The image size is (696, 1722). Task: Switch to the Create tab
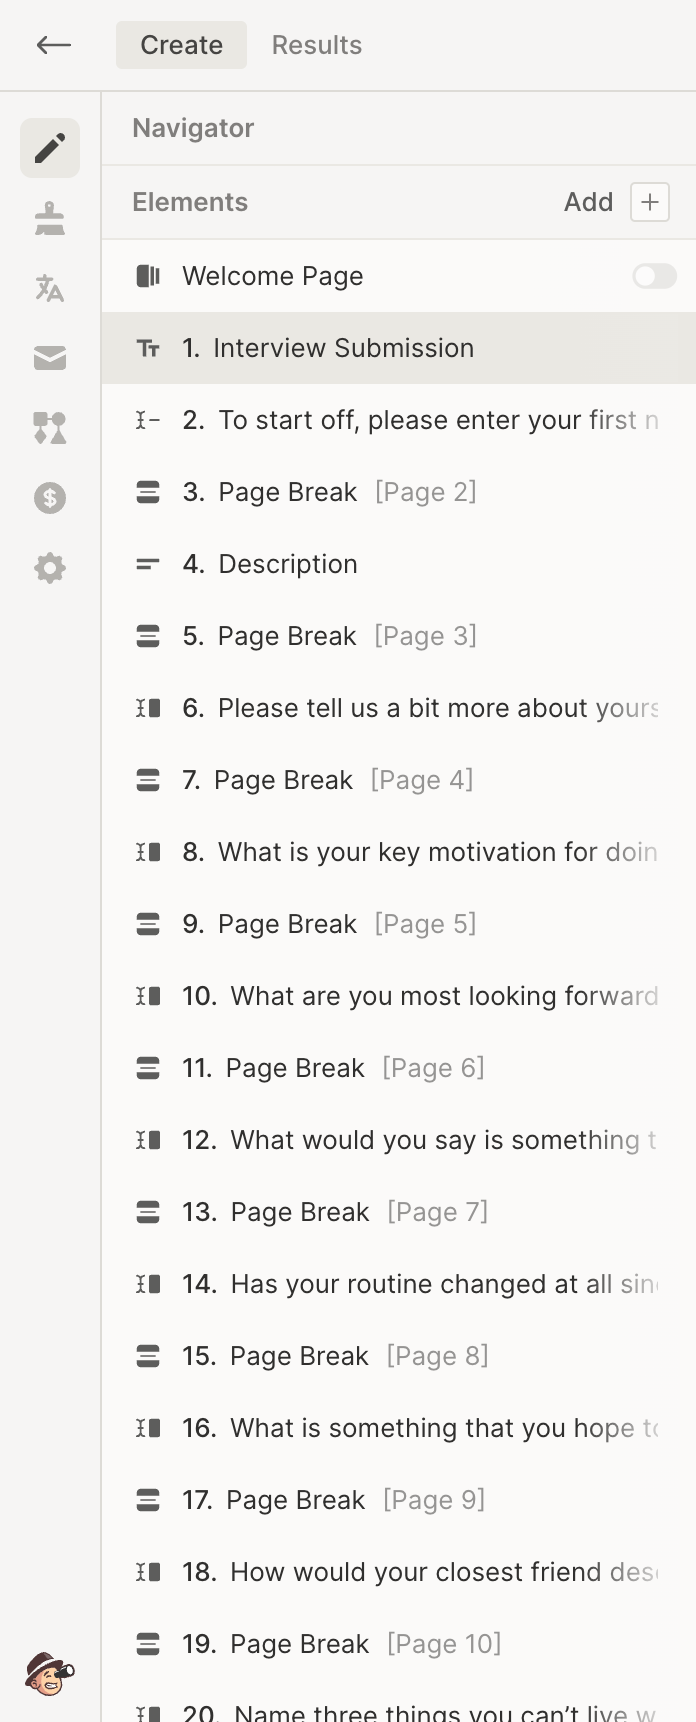pos(180,44)
